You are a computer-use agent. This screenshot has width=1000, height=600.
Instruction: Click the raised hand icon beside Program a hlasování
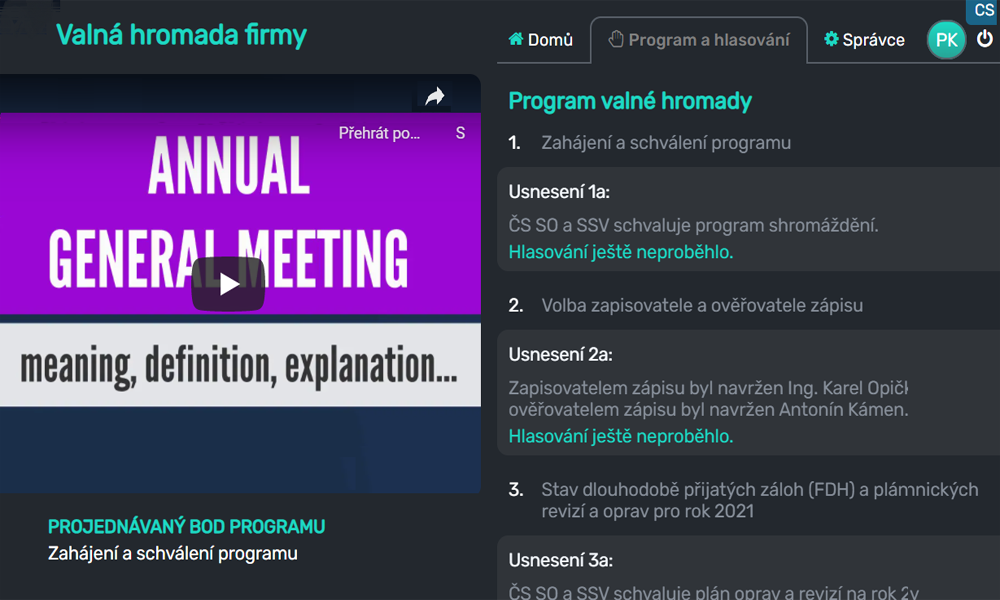pyautogui.click(x=617, y=39)
